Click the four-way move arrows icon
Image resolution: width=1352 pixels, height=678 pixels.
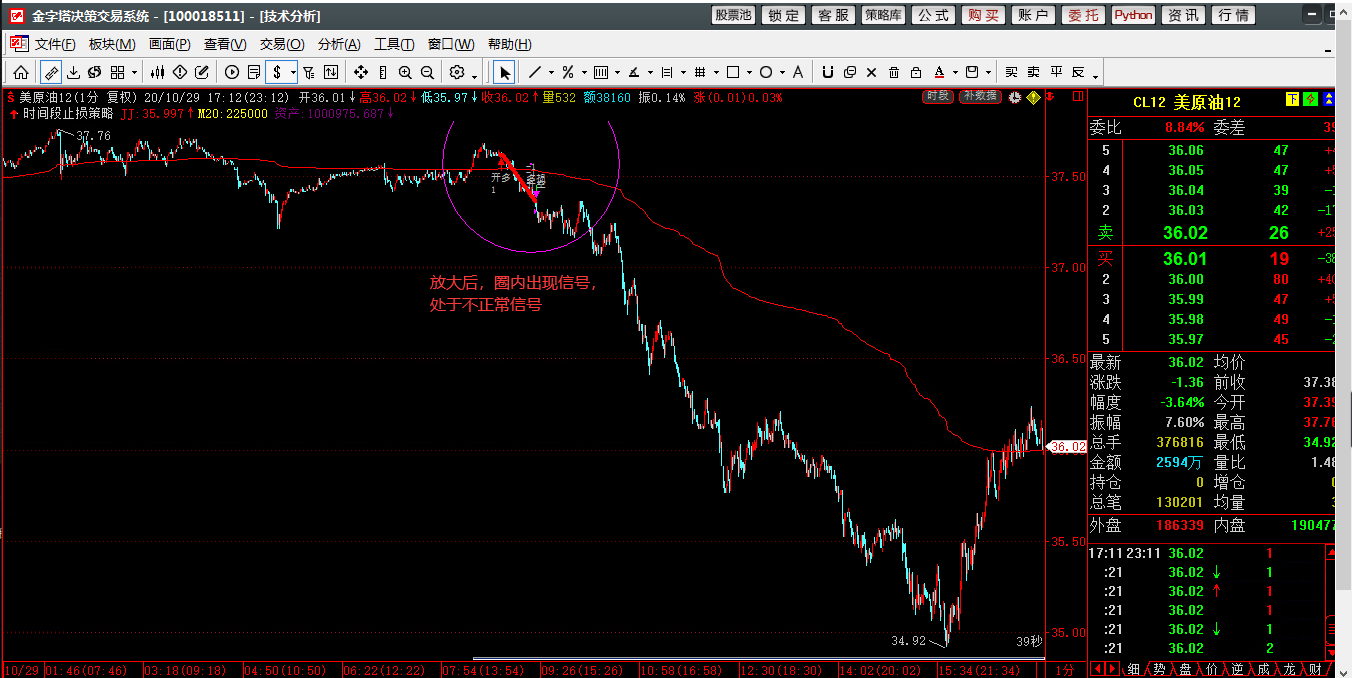[x=361, y=72]
